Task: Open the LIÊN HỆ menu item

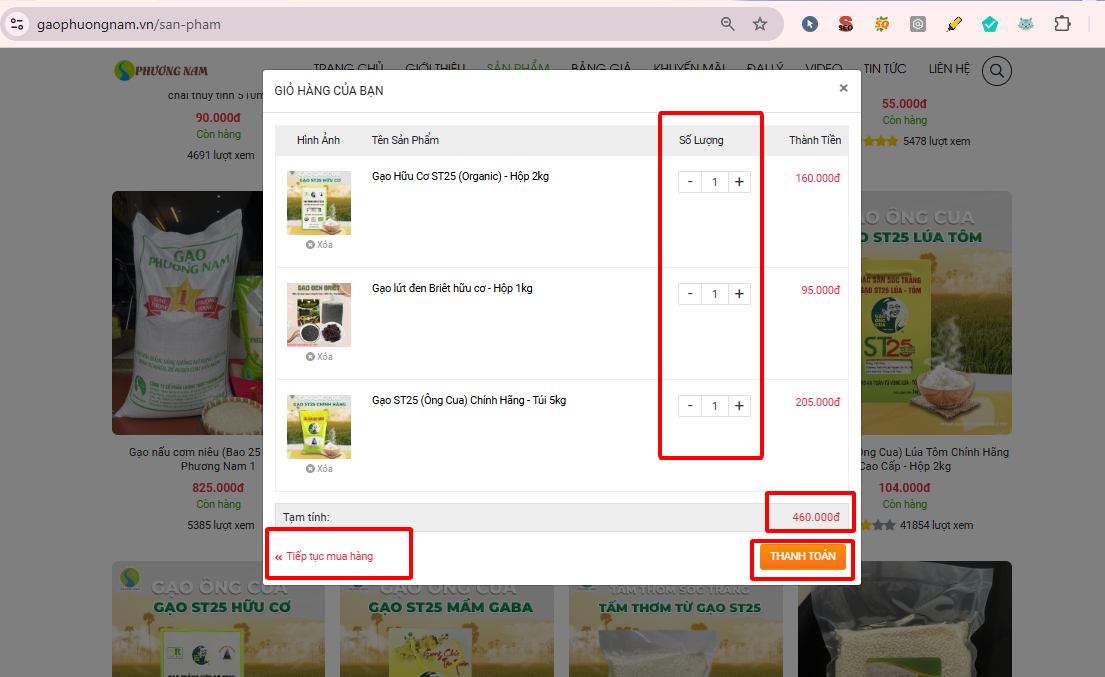Action: [x=949, y=69]
